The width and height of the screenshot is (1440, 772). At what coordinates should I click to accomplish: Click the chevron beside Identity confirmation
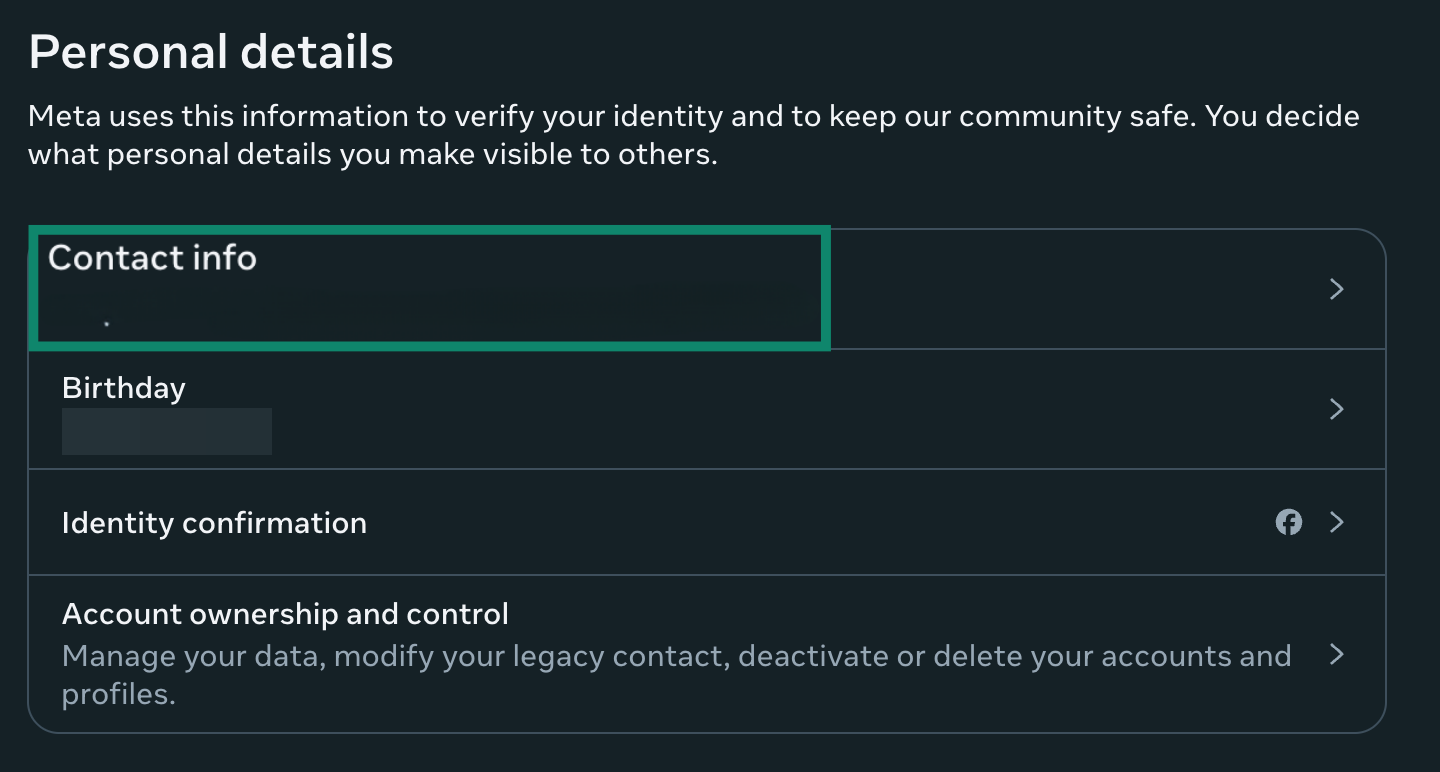(x=1337, y=522)
